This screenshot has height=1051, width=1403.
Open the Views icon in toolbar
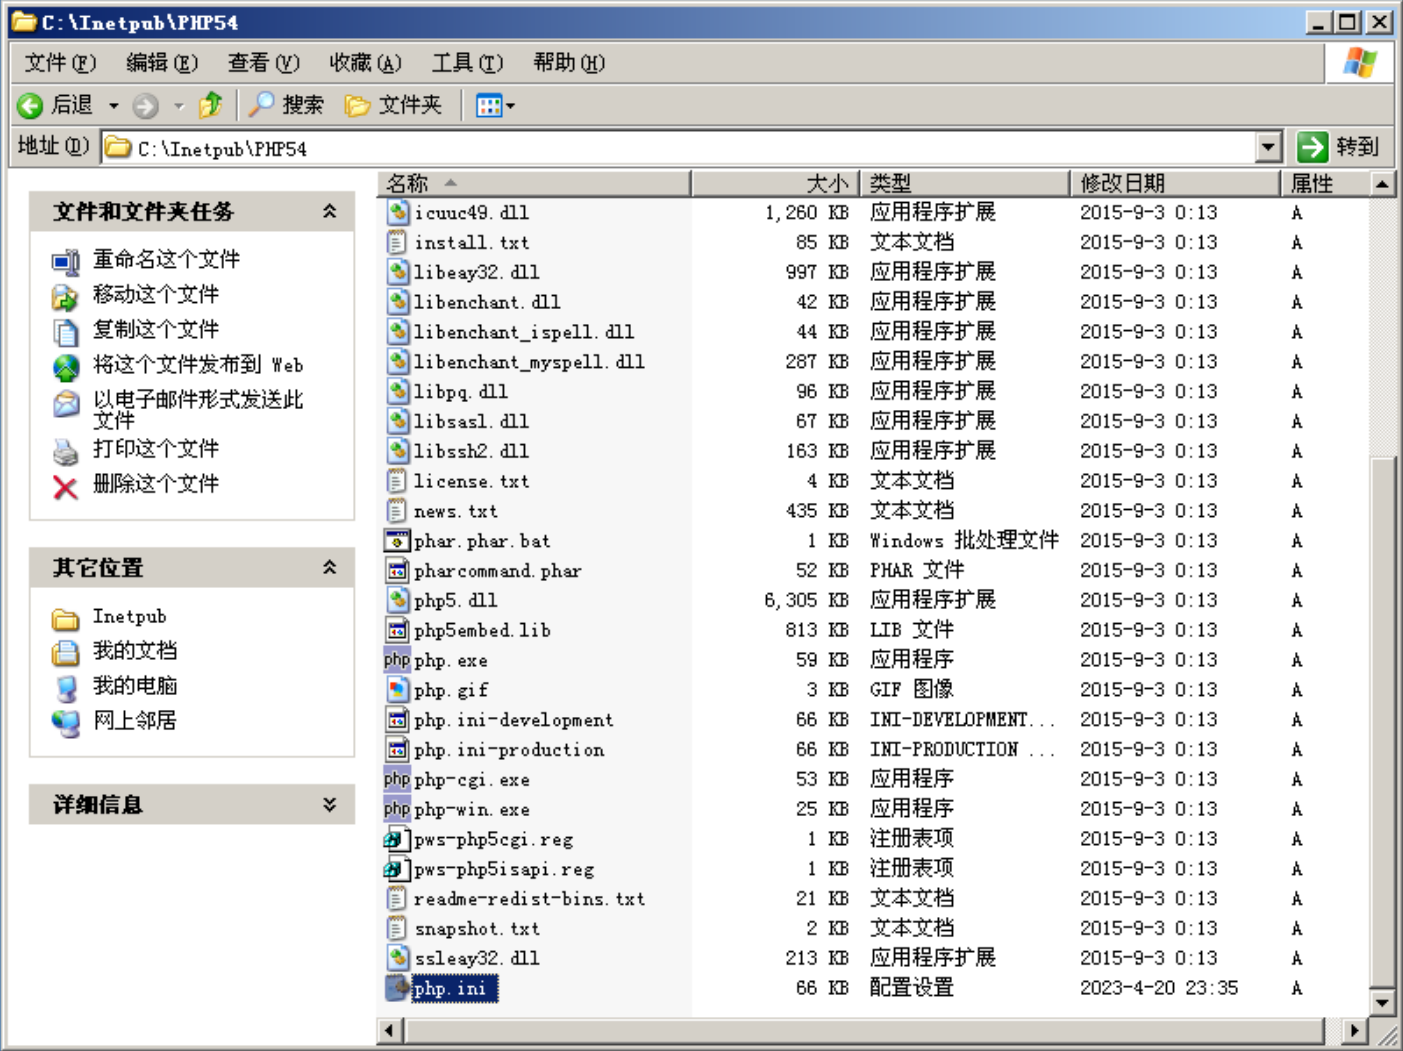tap(489, 105)
